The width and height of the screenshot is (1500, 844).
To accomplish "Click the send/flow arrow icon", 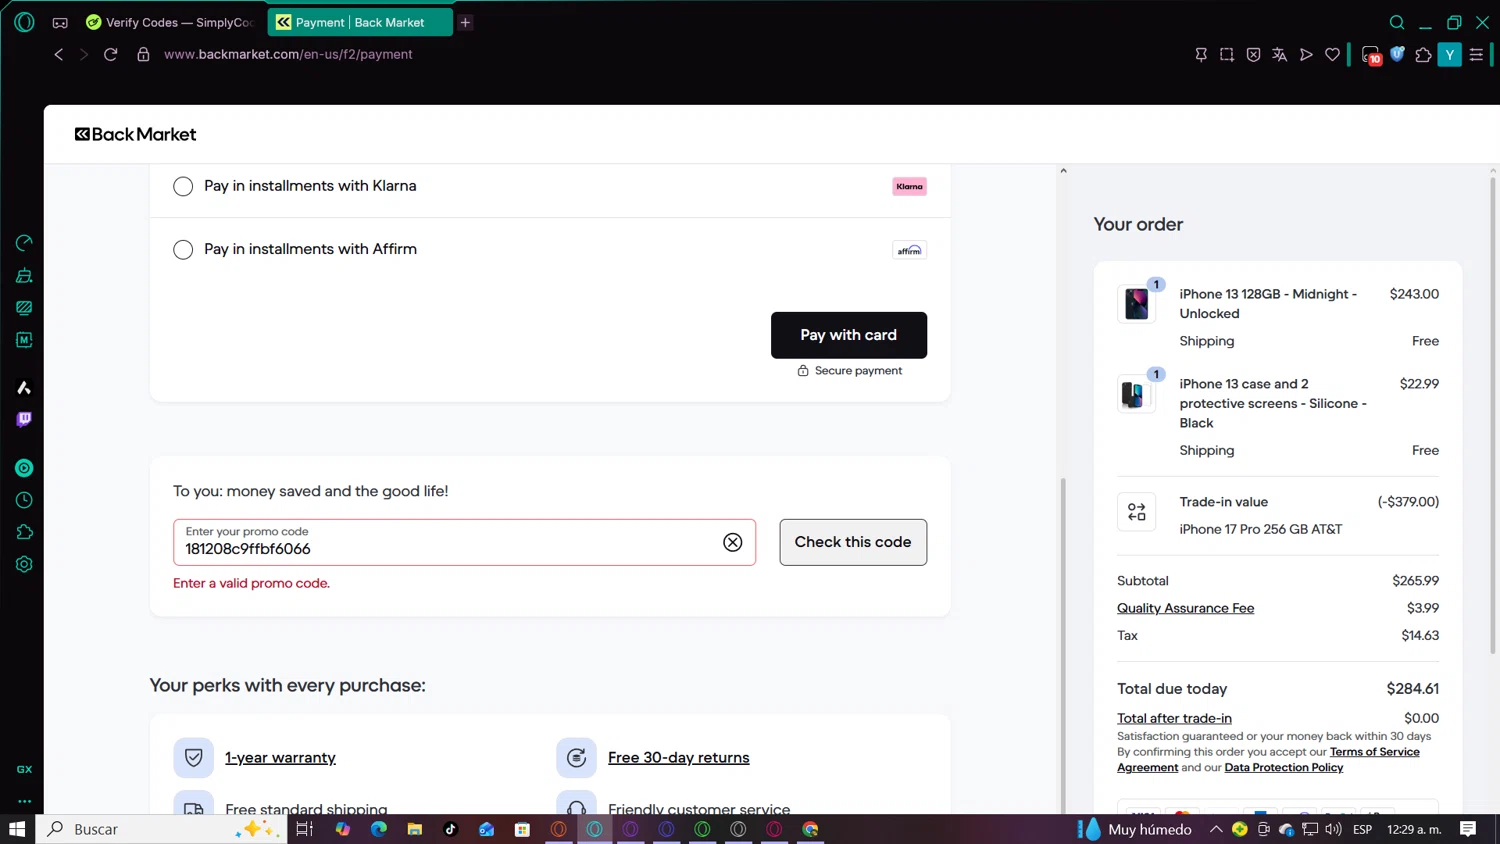I will [x=1306, y=55].
